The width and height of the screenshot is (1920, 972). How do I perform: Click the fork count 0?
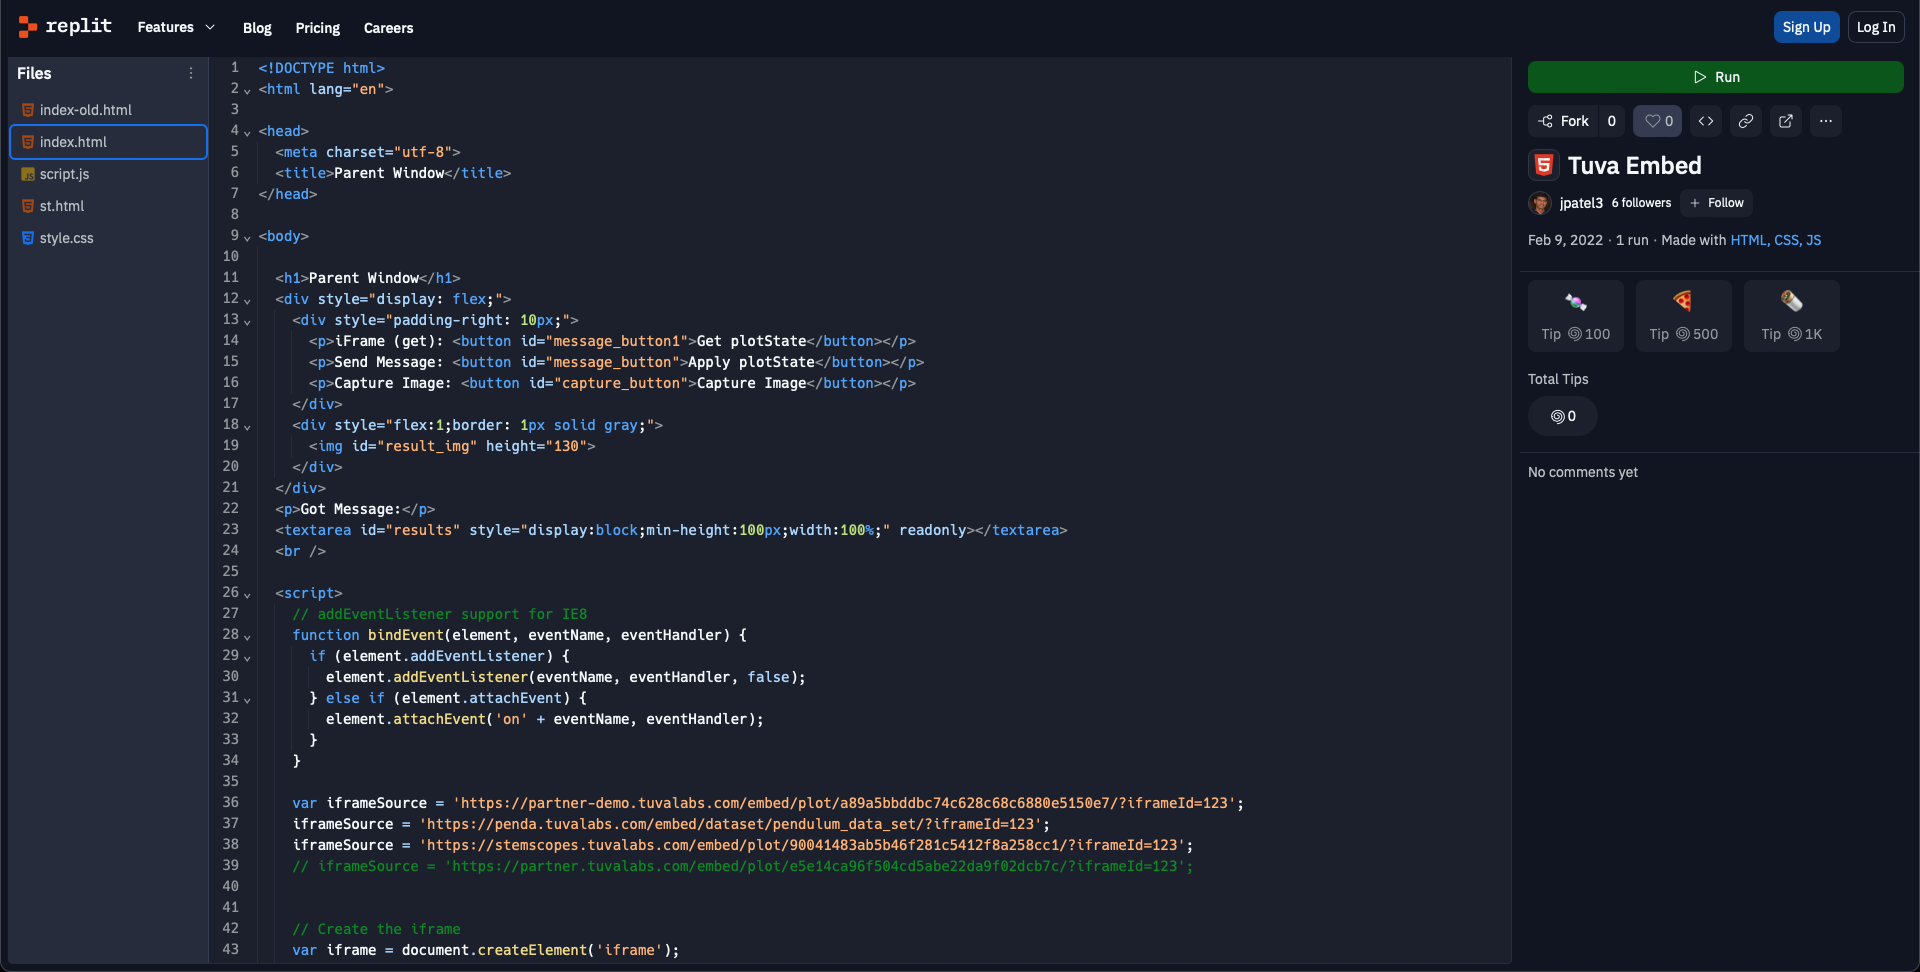pyautogui.click(x=1611, y=121)
